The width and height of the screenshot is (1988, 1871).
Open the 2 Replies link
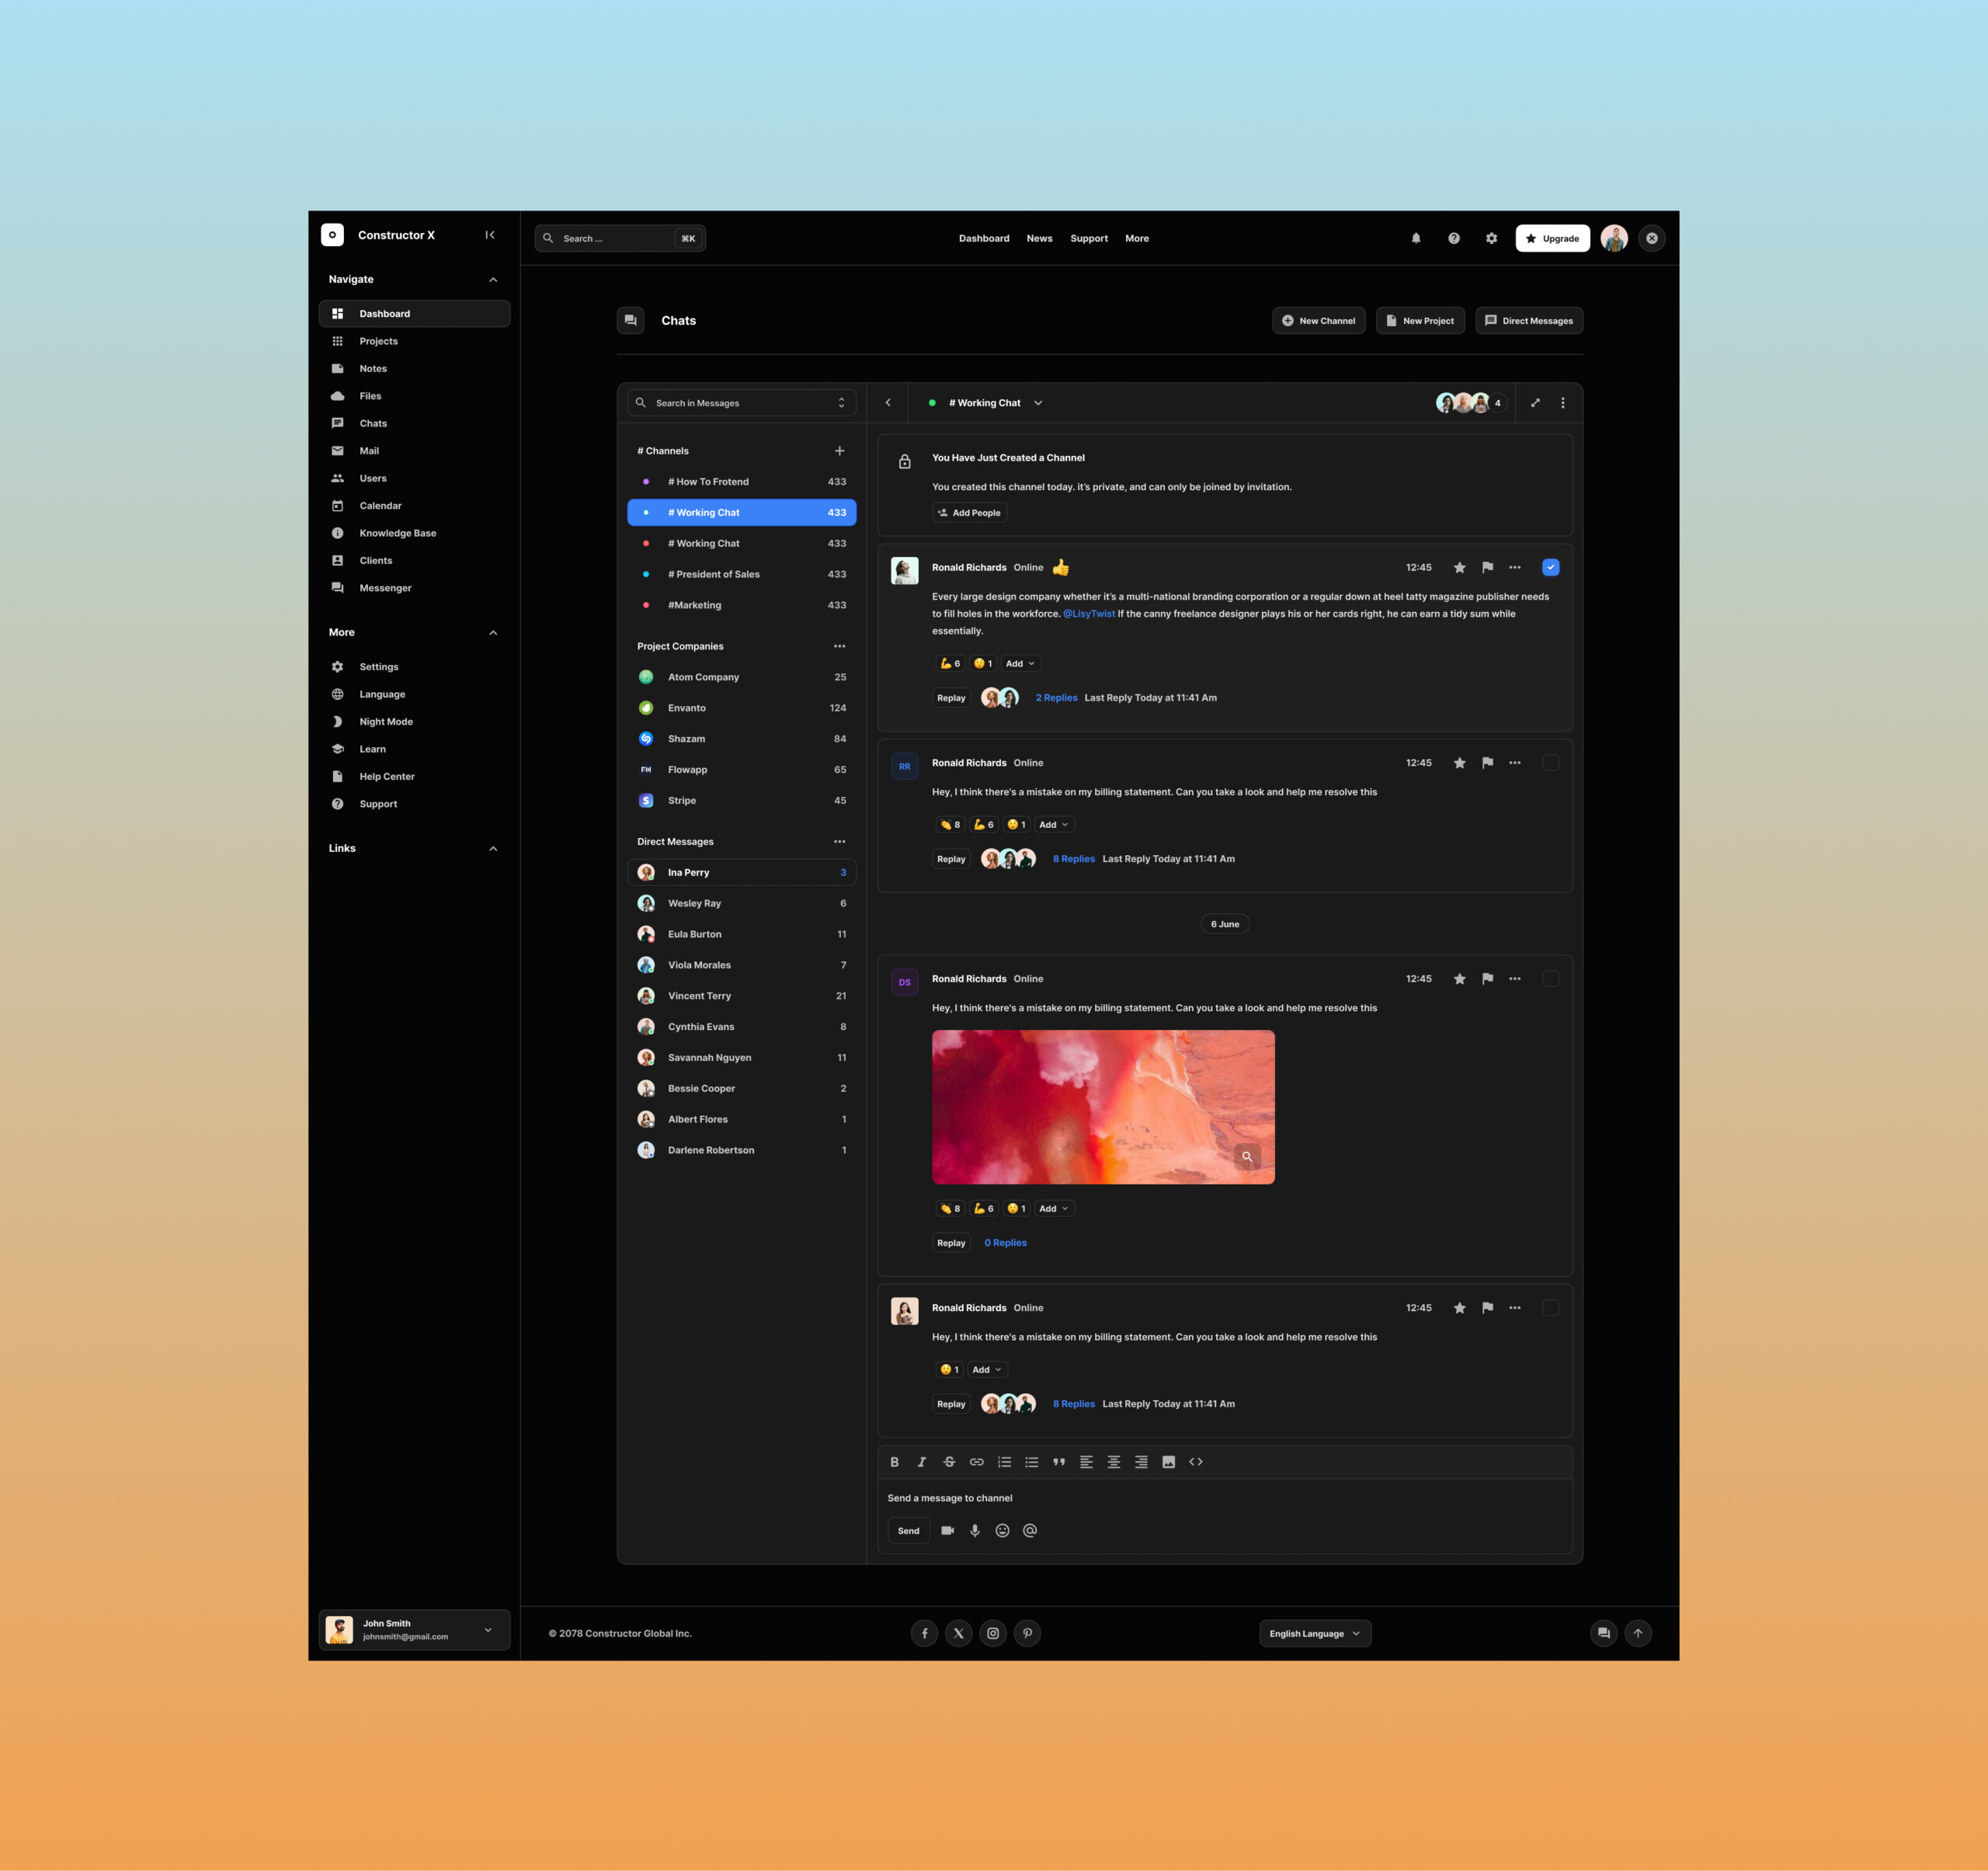[x=1056, y=698]
